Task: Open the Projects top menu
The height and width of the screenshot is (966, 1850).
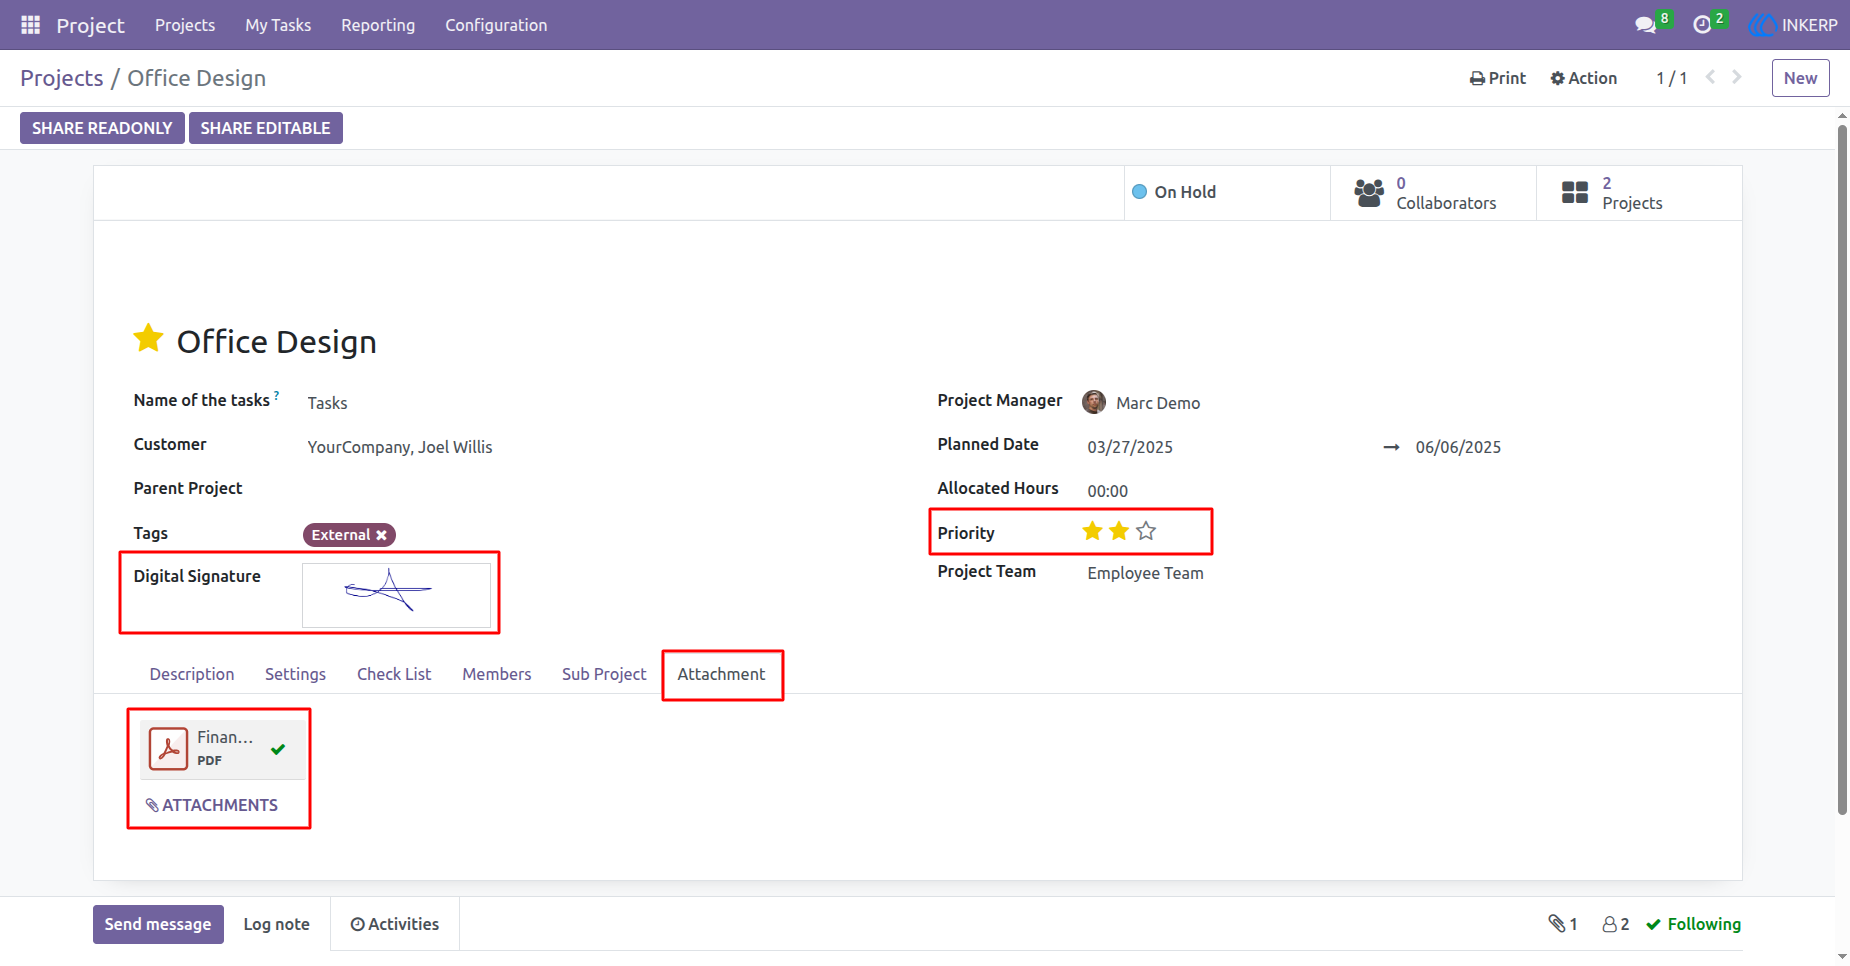Action: click(185, 25)
